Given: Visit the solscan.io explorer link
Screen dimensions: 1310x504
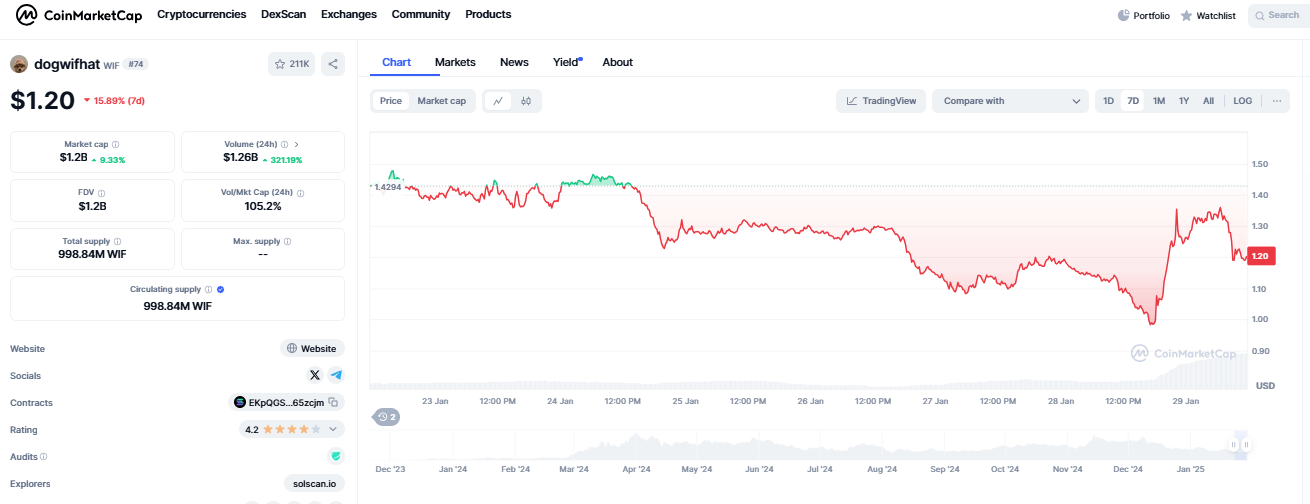Looking at the screenshot, I should point(314,483).
